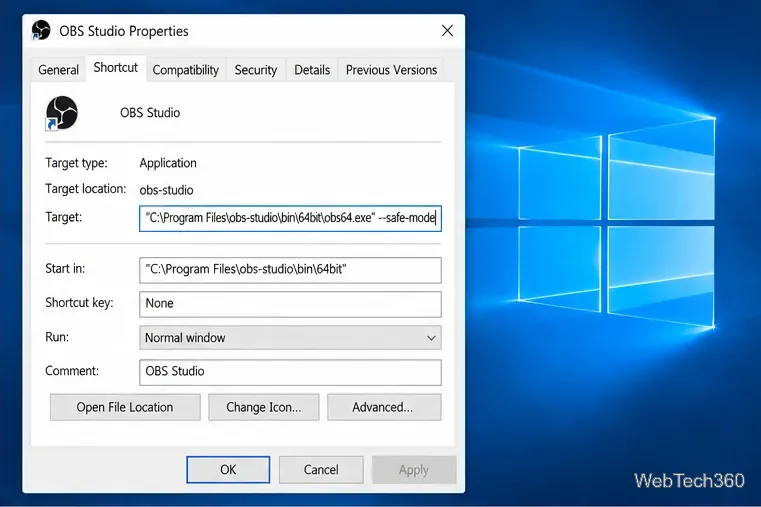View the Previous Versions tab
Screen dimensions: 761x507
click(x=391, y=70)
